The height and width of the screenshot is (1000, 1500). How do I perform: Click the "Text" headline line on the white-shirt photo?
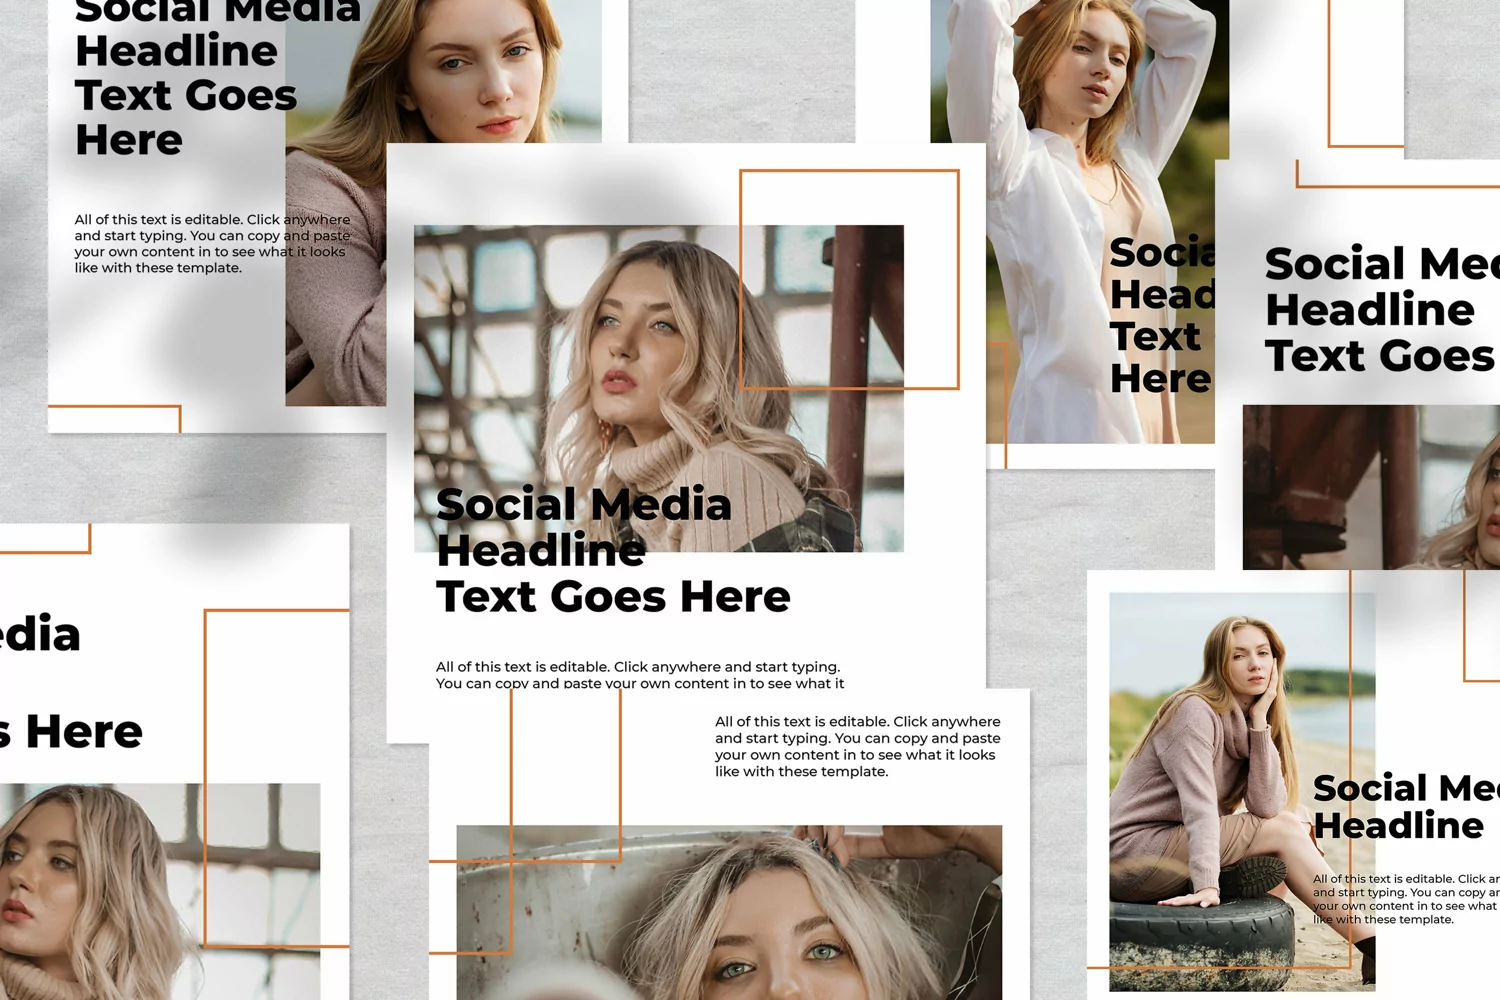click(1155, 337)
